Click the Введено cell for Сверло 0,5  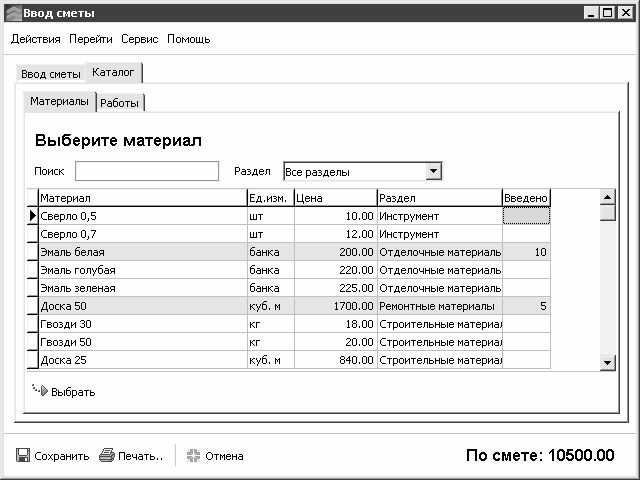pyautogui.click(x=526, y=216)
